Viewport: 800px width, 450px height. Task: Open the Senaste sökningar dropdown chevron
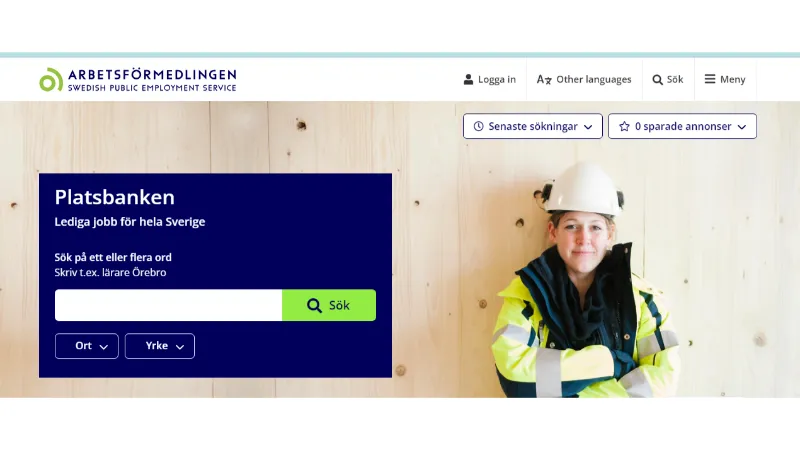pyautogui.click(x=588, y=127)
